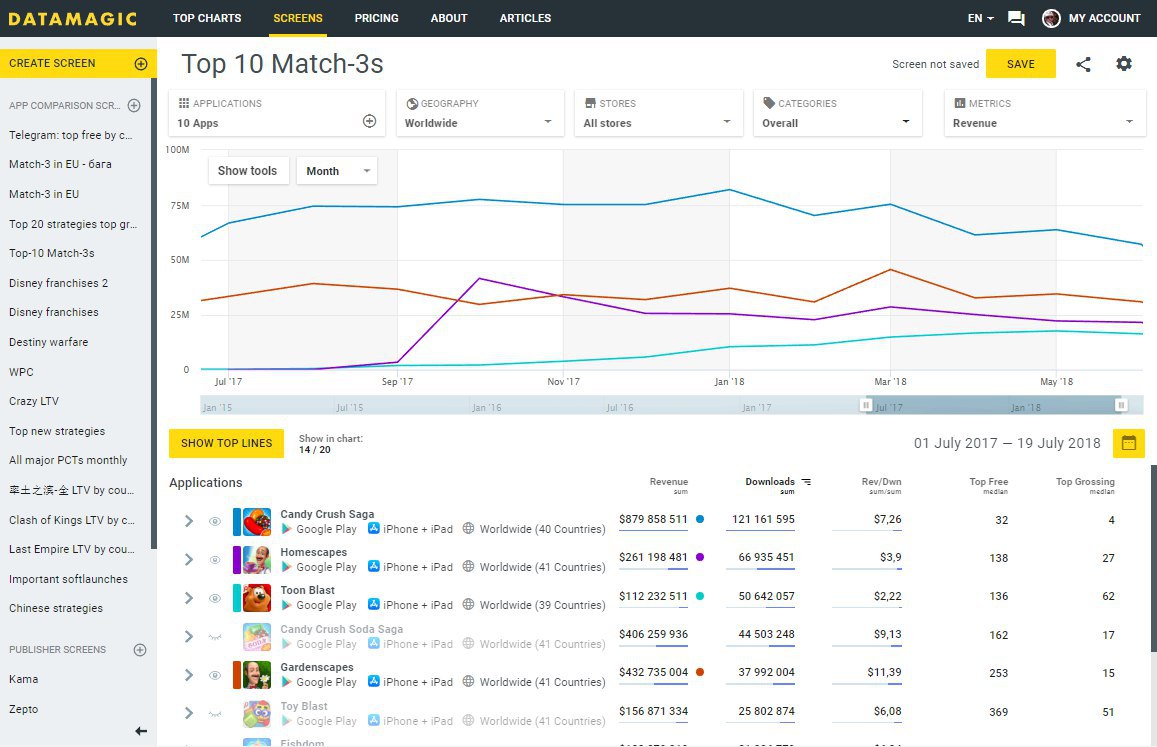Click the chat messages icon in header
This screenshot has width=1157, height=747.
1016,18
